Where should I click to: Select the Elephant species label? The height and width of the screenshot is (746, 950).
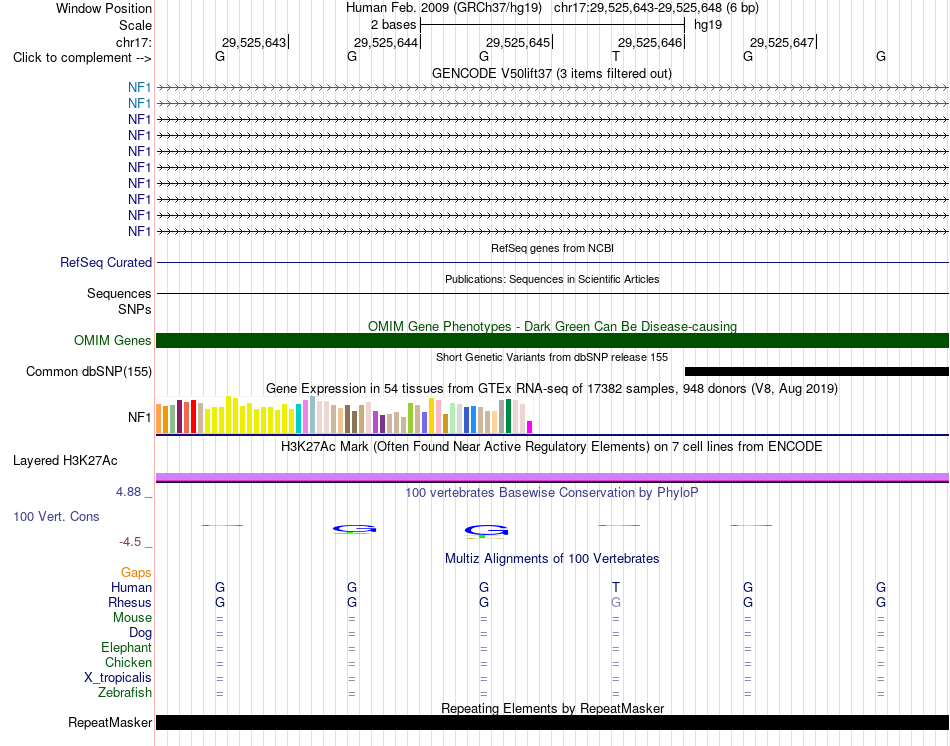[x=127, y=647]
